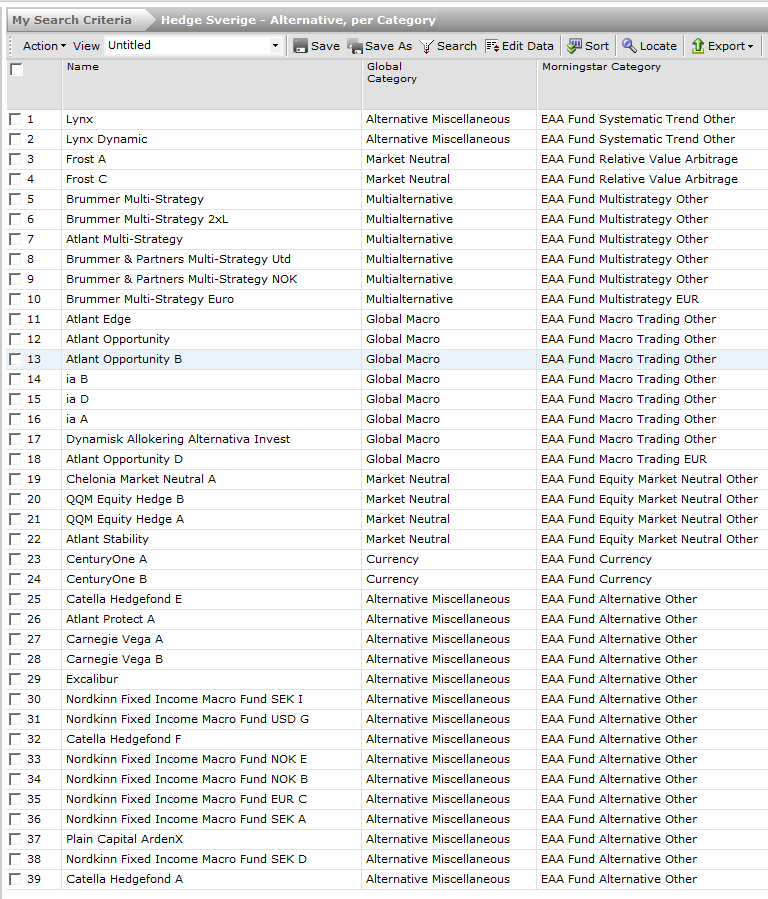
Task: Go to My Search Criteria breadcrumb
Action: (x=71, y=20)
